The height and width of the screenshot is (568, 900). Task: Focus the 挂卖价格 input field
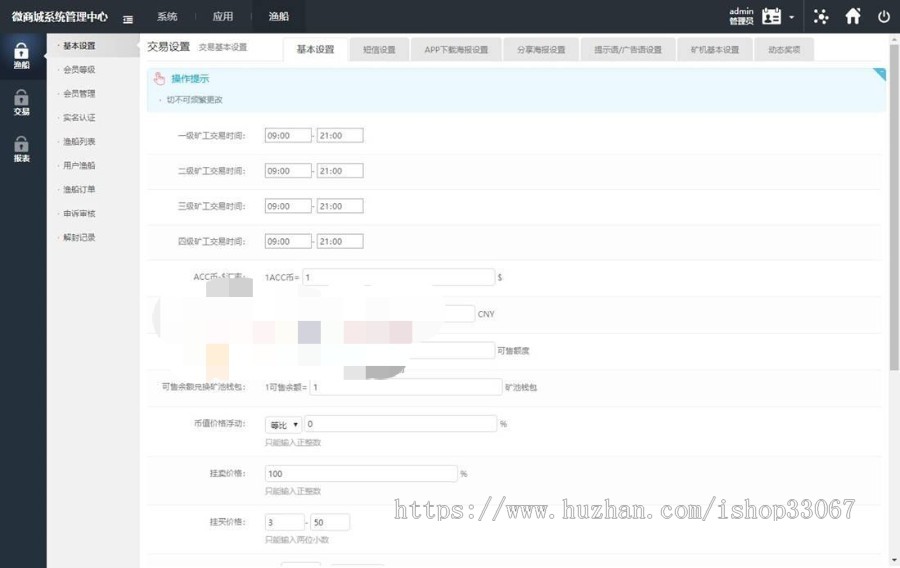pyautogui.click(x=361, y=473)
